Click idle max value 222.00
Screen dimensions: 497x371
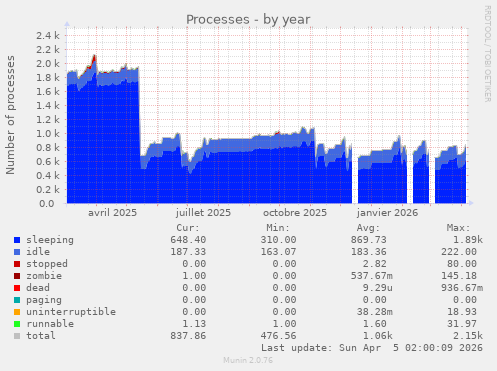(459, 252)
